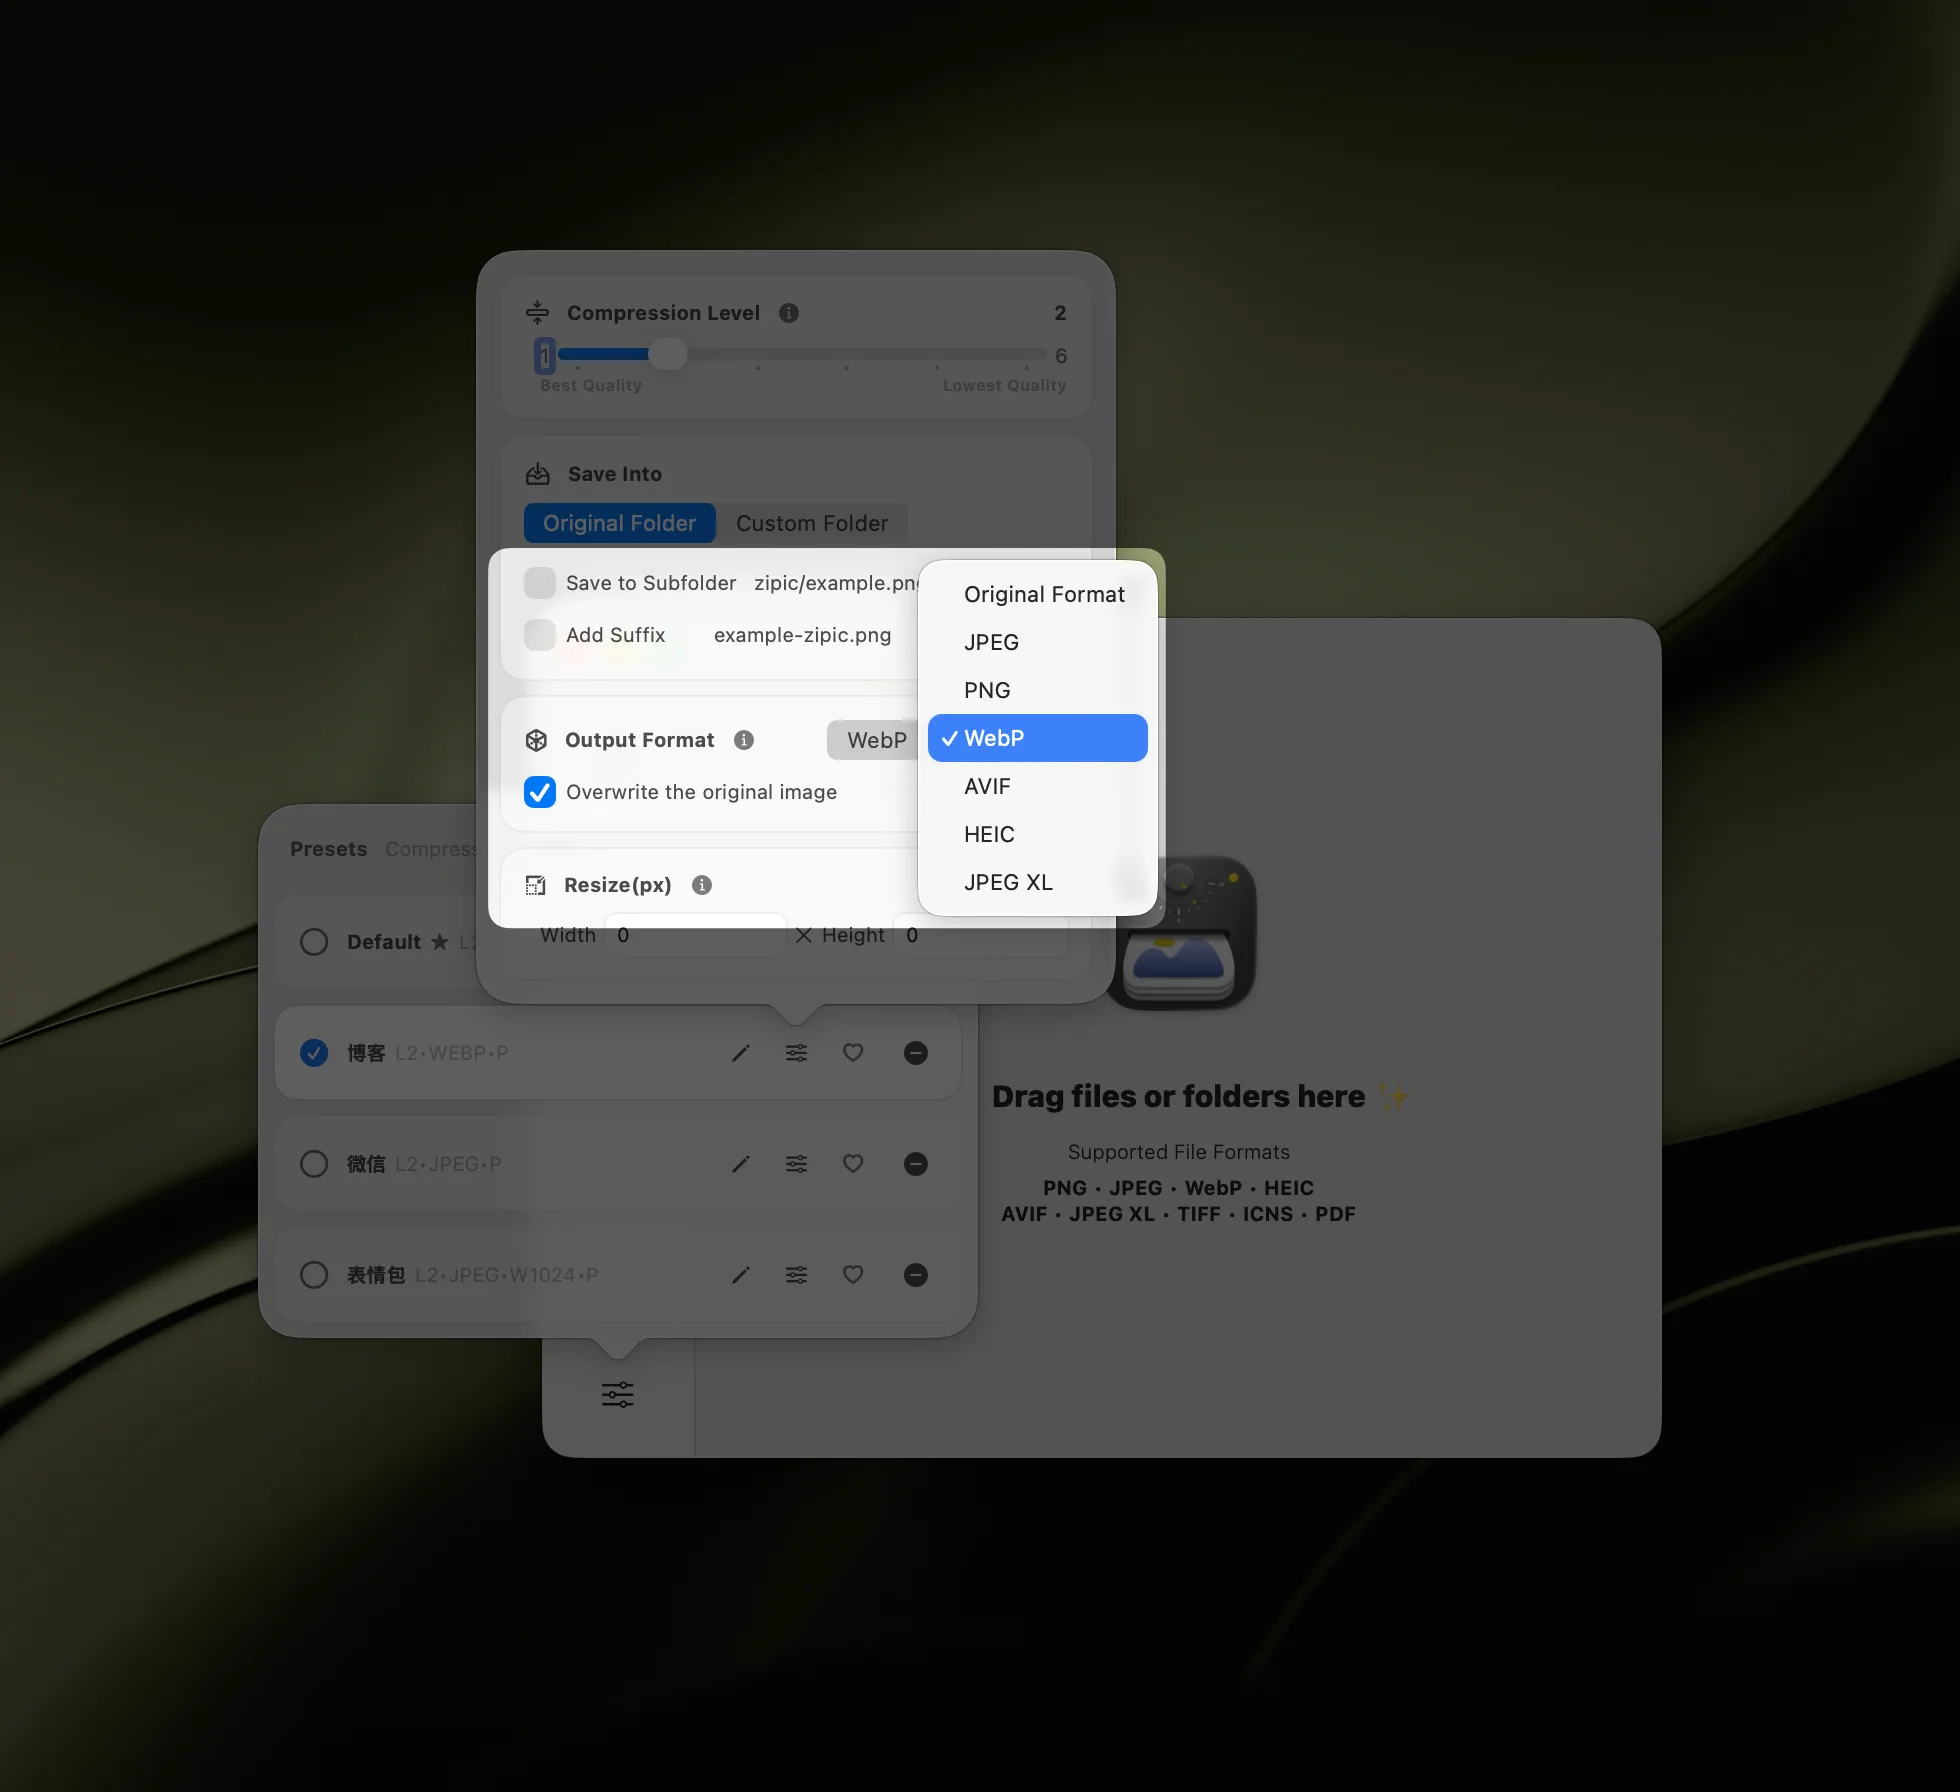Pick HEIC in the format menu

coord(989,834)
